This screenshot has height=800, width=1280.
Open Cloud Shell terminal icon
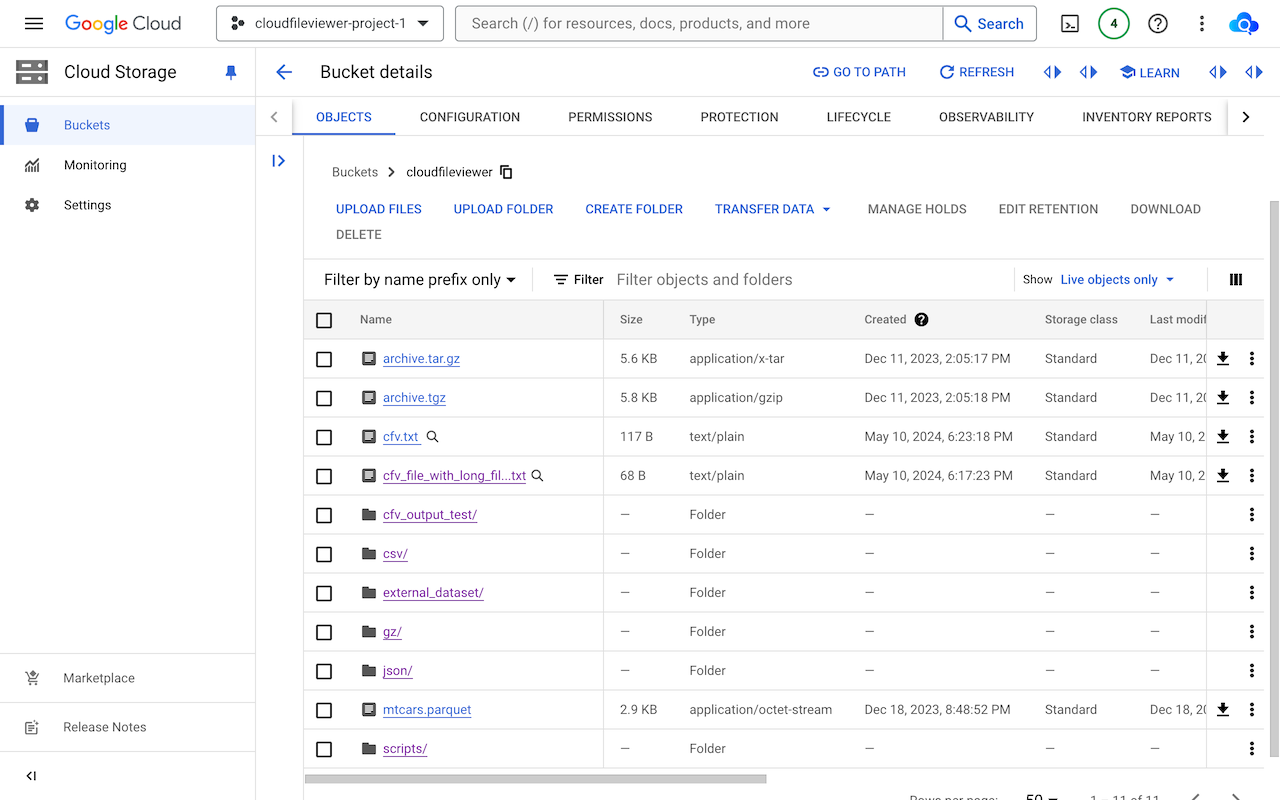1070,24
